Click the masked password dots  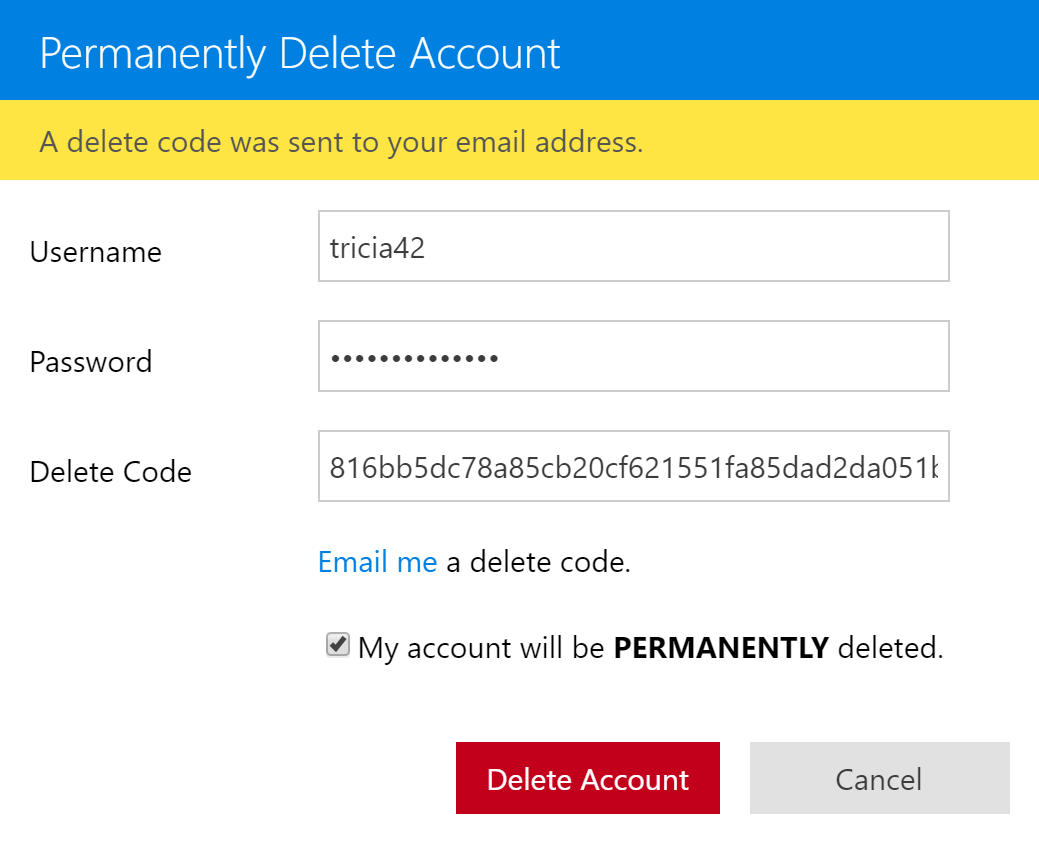[415, 358]
